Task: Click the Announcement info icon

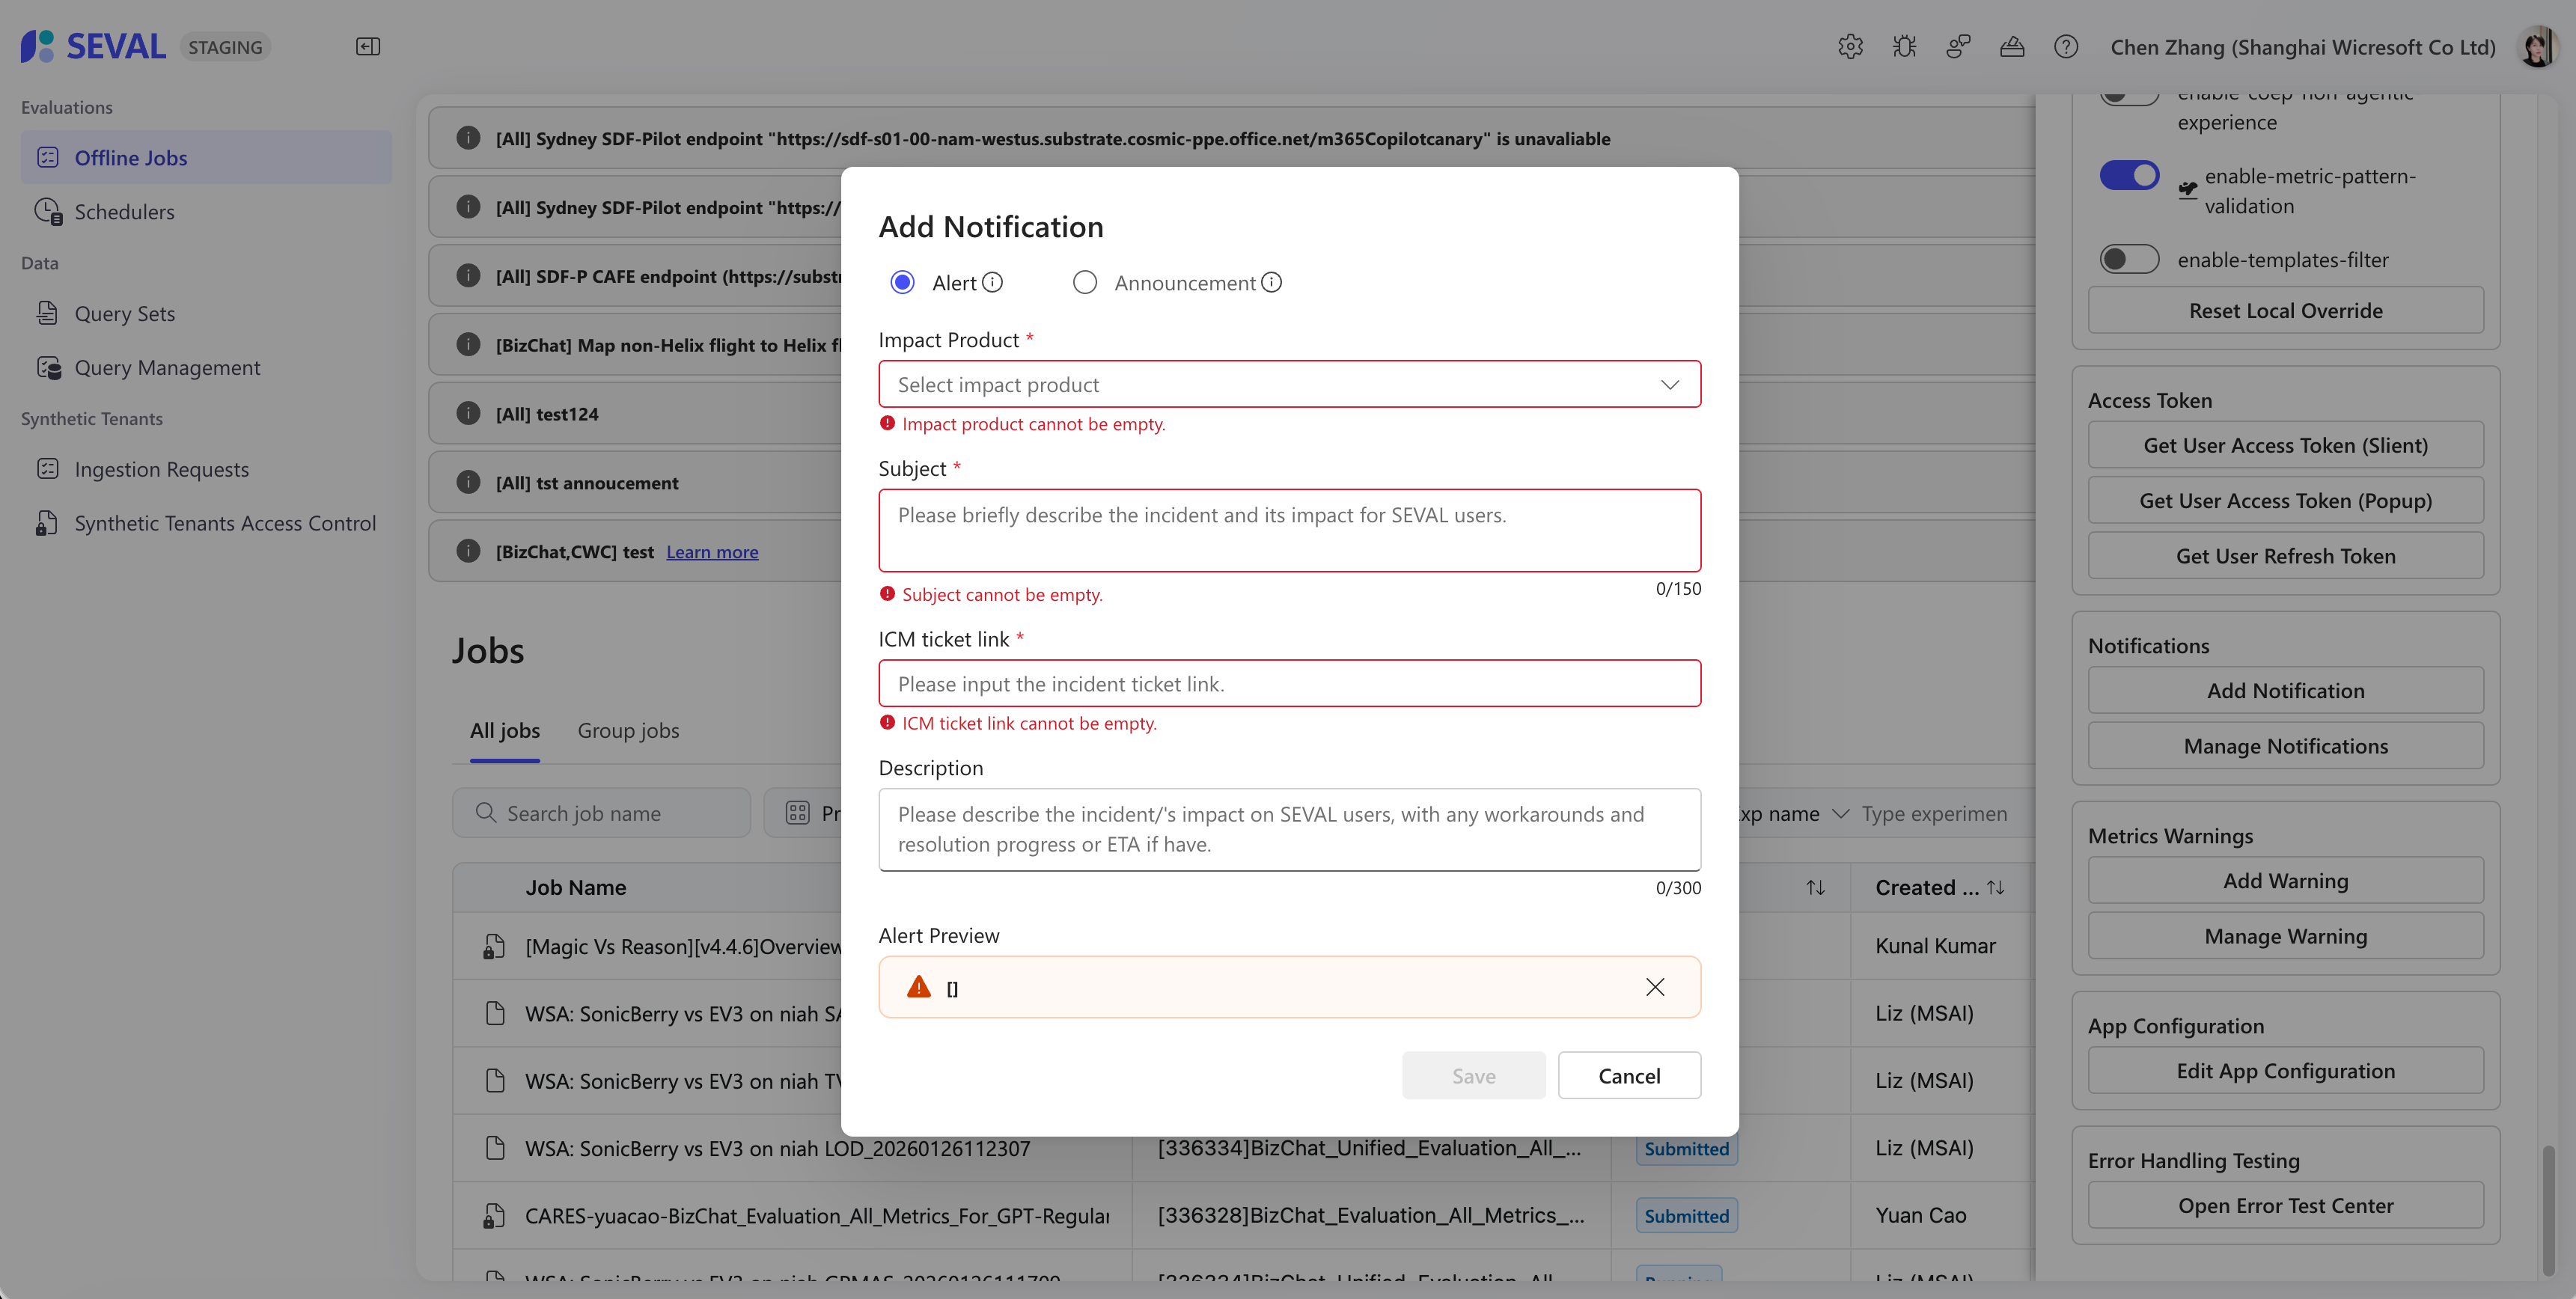Action: click(x=1271, y=283)
